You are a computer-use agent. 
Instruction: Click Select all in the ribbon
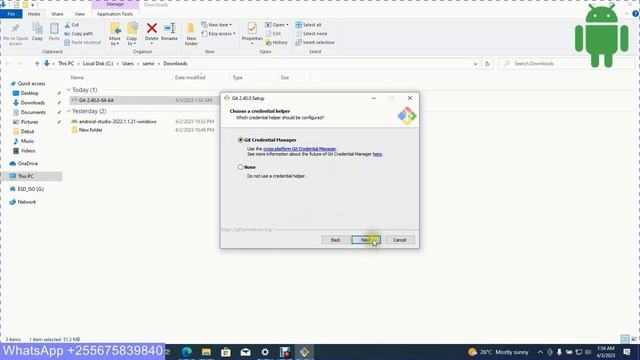[309, 25]
